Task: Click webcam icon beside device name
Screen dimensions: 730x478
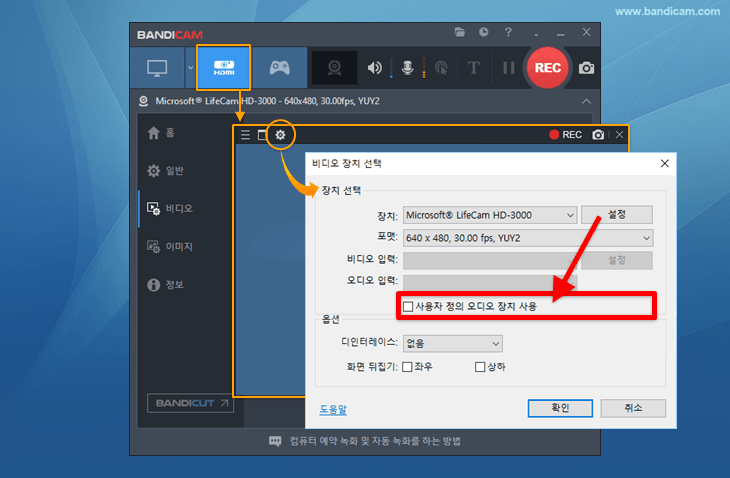Action: pos(144,101)
